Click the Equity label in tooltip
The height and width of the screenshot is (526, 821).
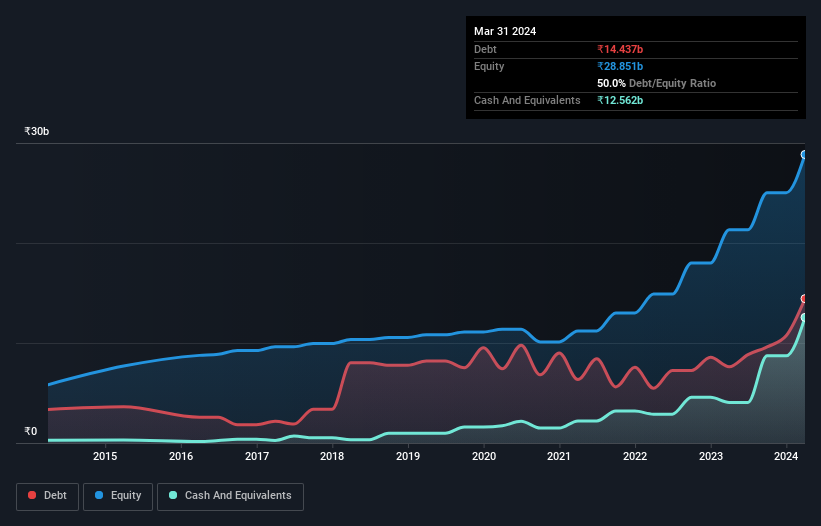[x=489, y=66]
